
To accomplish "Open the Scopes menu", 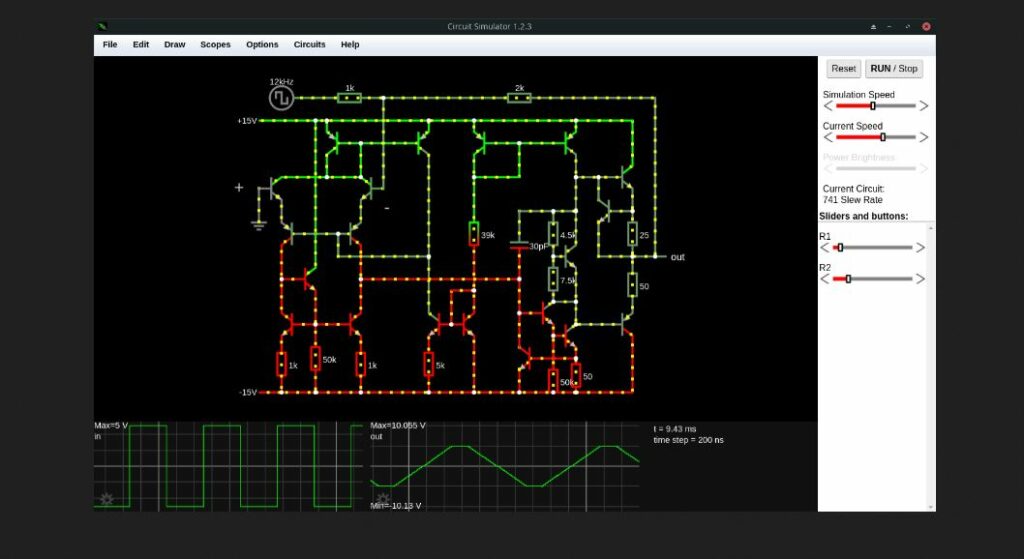I will tap(215, 44).
